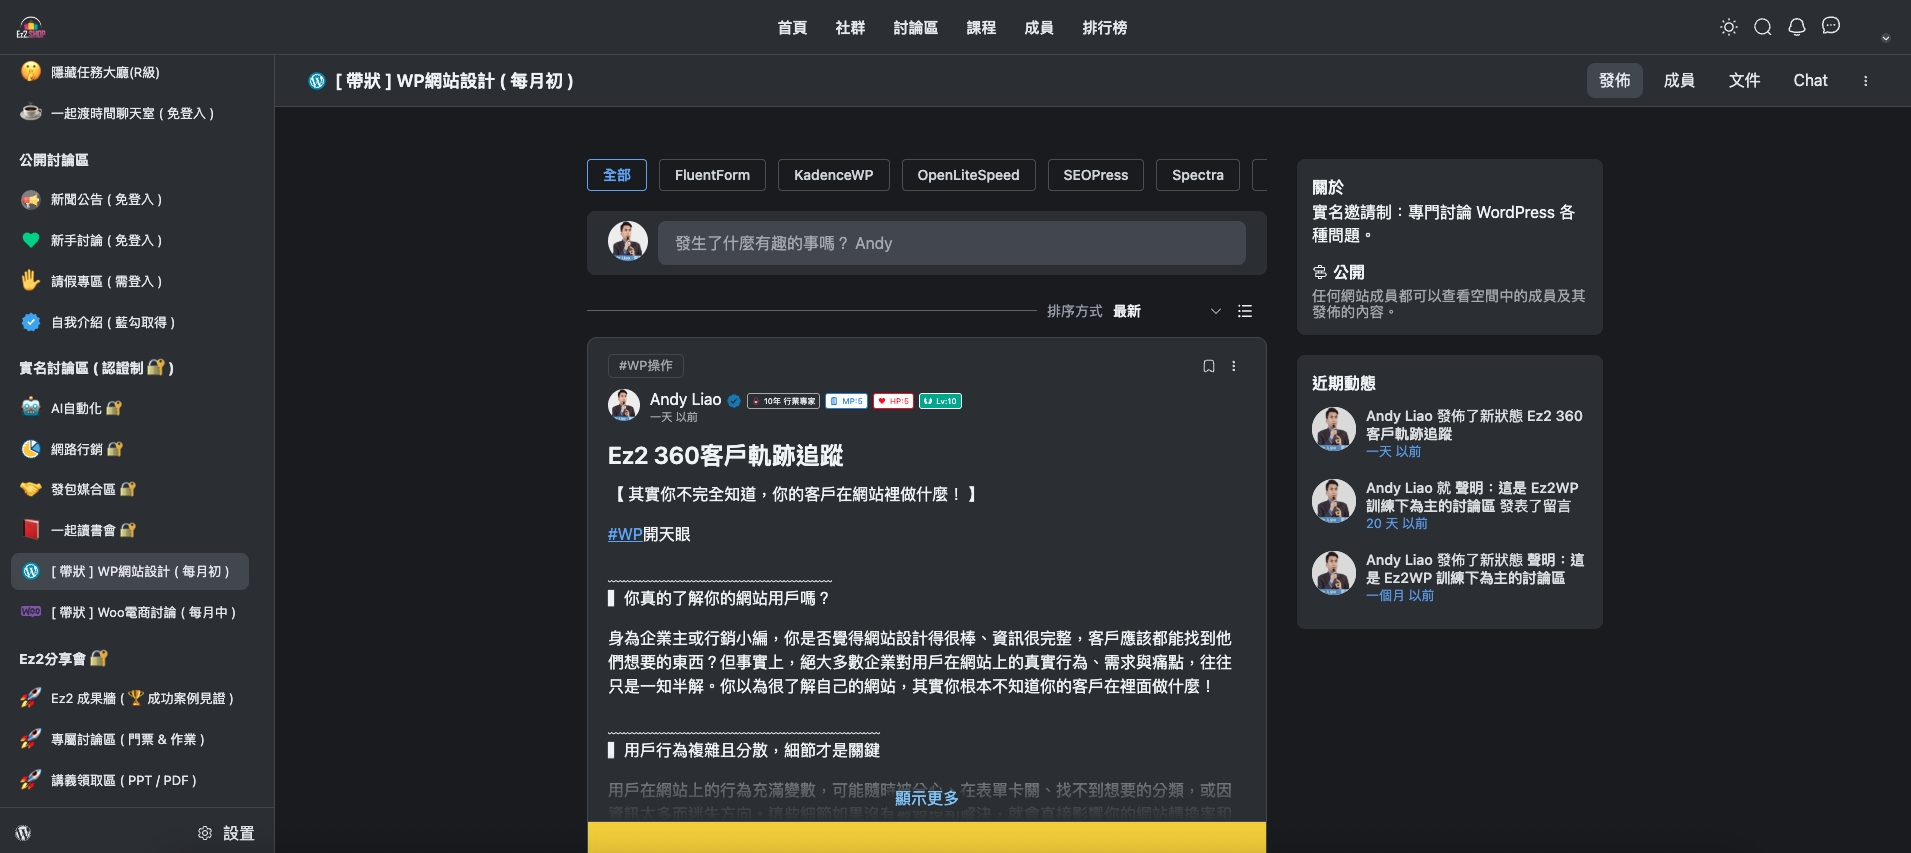Image resolution: width=1911 pixels, height=853 pixels.
Task: Filter posts by KadenceWP topic
Action: coord(833,175)
